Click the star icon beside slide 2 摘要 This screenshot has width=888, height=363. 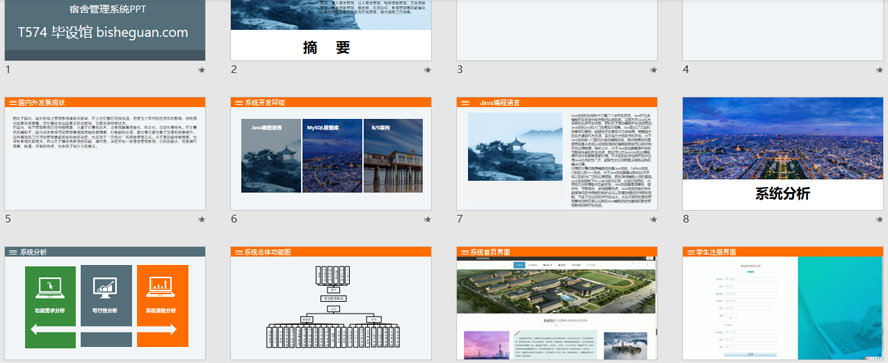[x=428, y=70]
